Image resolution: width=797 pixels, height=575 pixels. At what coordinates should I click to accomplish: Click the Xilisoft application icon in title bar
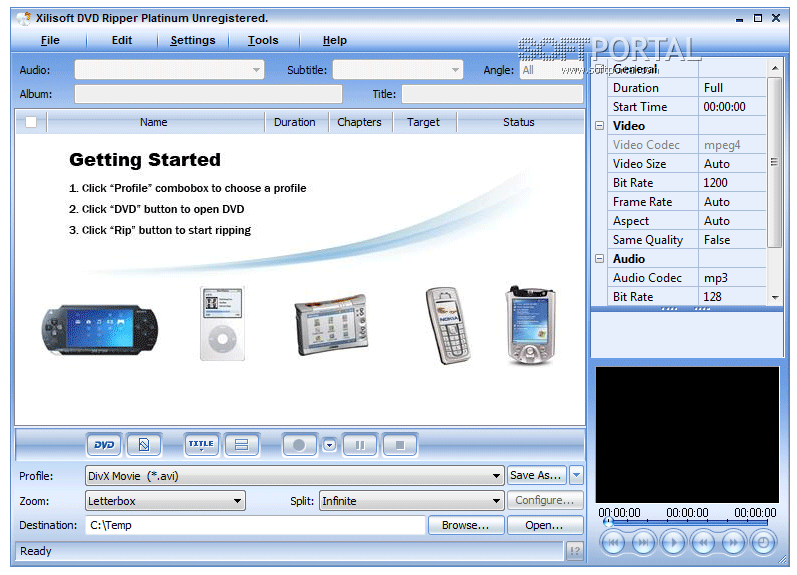tap(23, 19)
